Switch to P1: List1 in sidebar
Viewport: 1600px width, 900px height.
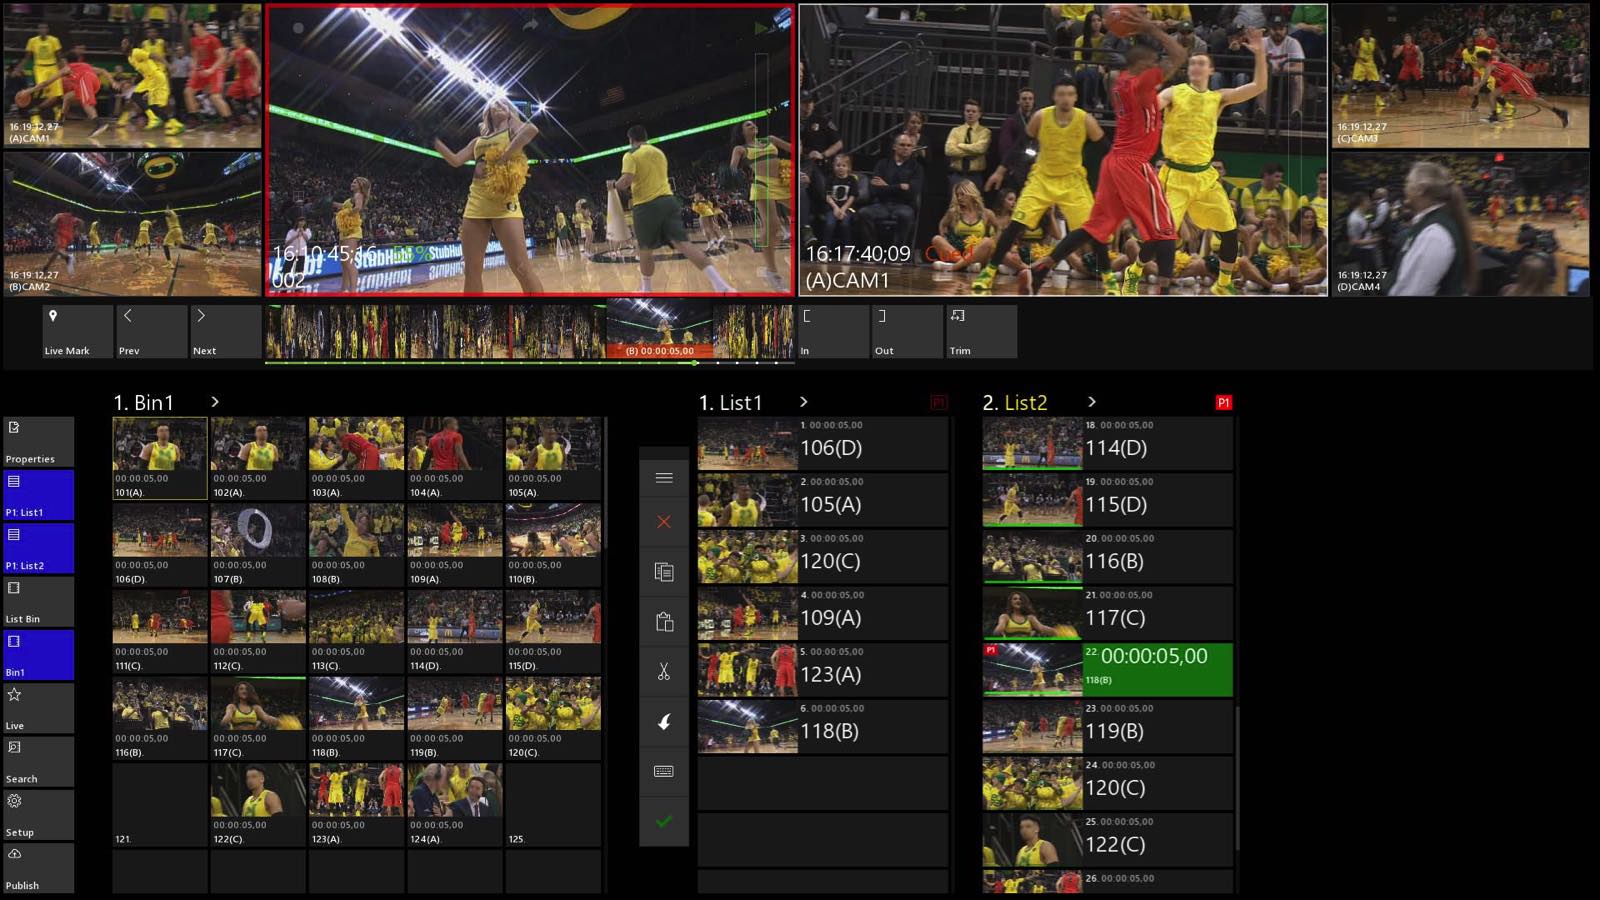pos(38,495)
